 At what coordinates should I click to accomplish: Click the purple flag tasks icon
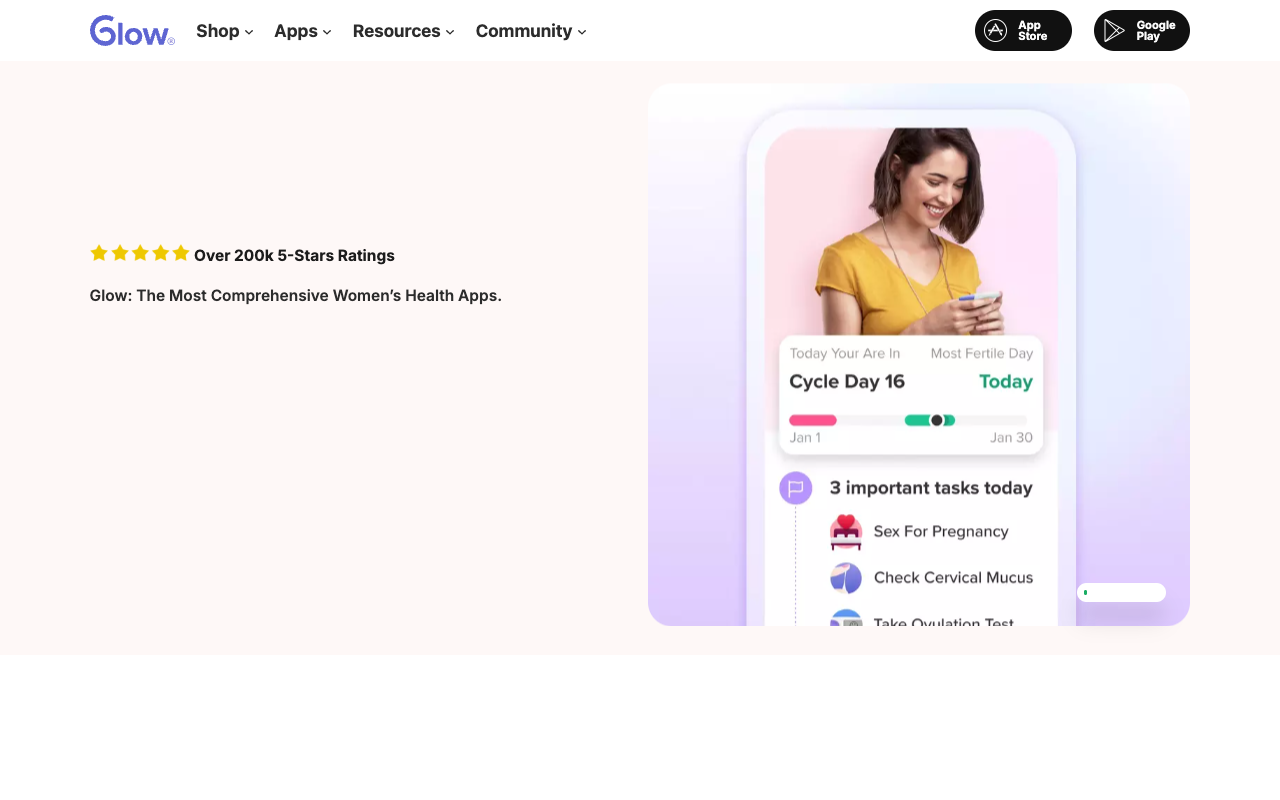[x=796, y=488]
